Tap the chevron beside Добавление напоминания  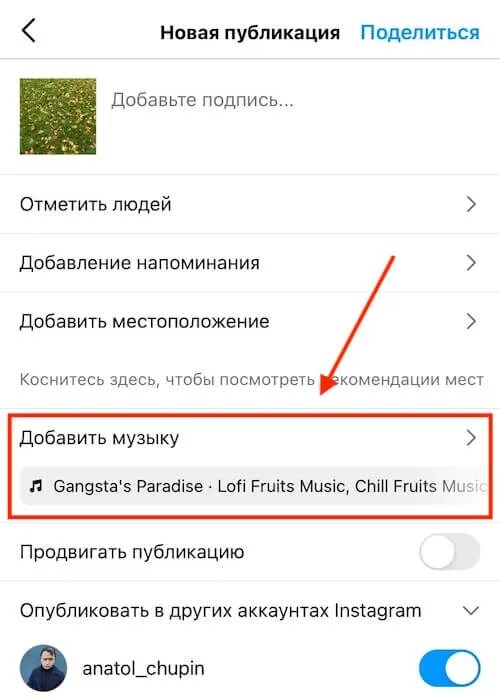(x=471, y=263)
